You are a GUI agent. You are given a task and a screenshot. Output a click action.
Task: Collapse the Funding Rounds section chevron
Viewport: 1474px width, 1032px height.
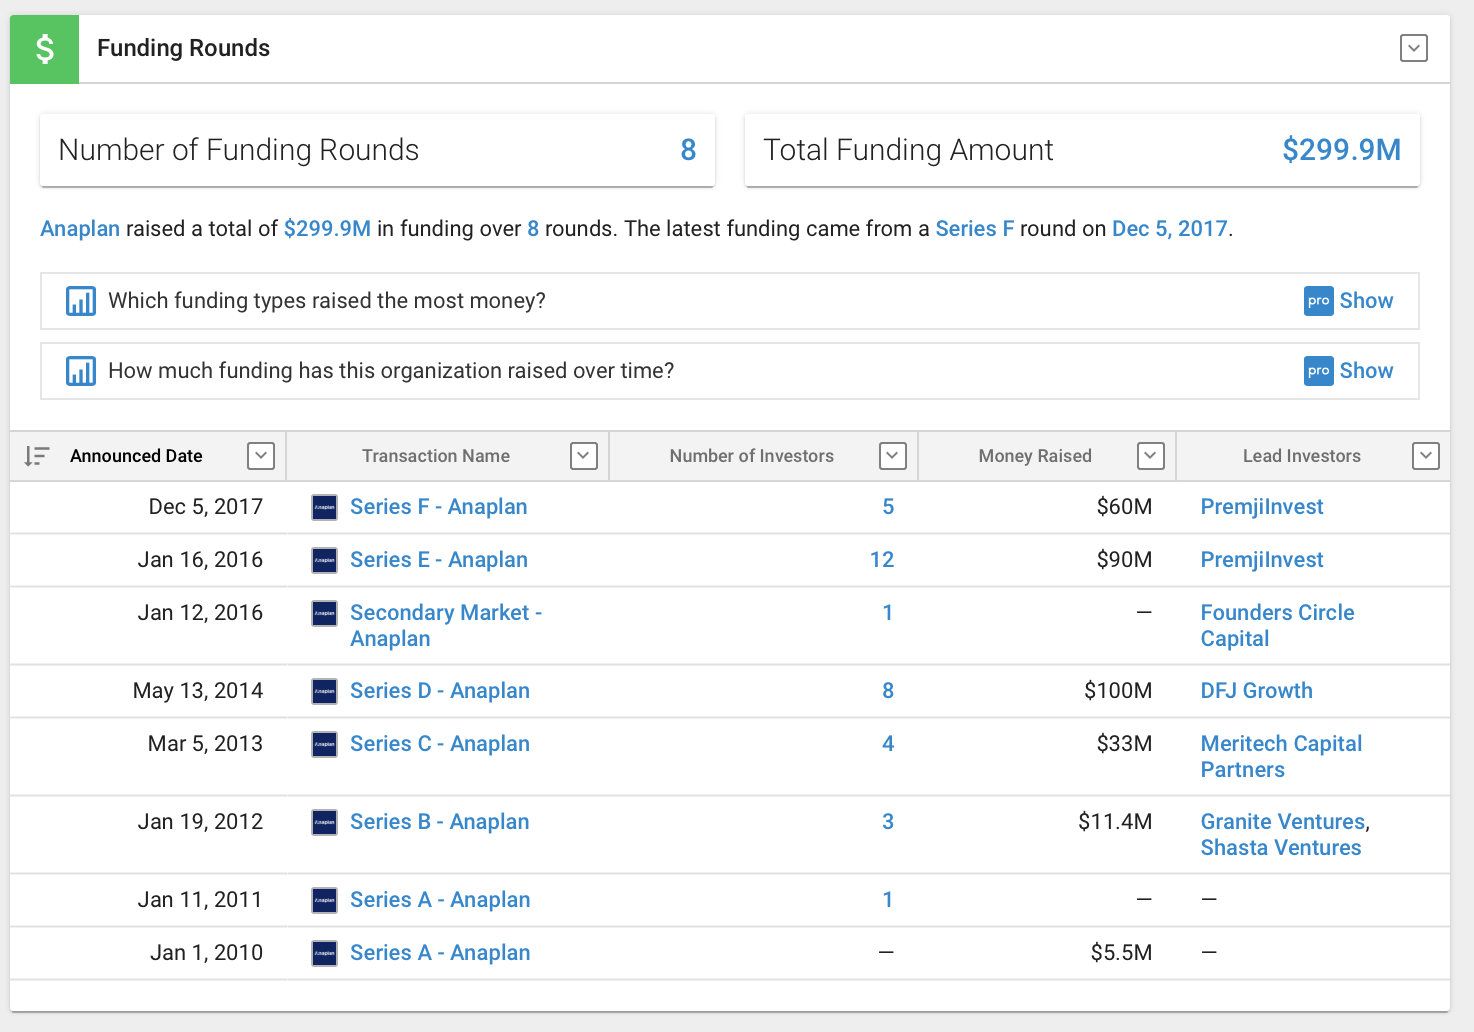coord(1413,48)
